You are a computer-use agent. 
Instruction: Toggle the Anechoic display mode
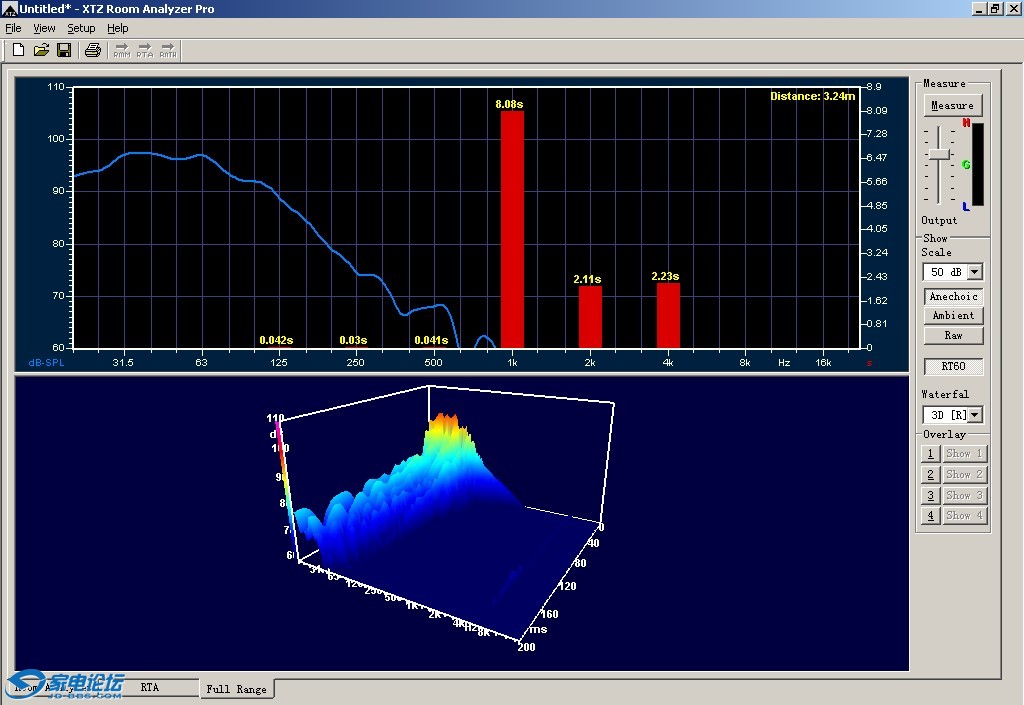pyautogui.click(x=953, y=296)
